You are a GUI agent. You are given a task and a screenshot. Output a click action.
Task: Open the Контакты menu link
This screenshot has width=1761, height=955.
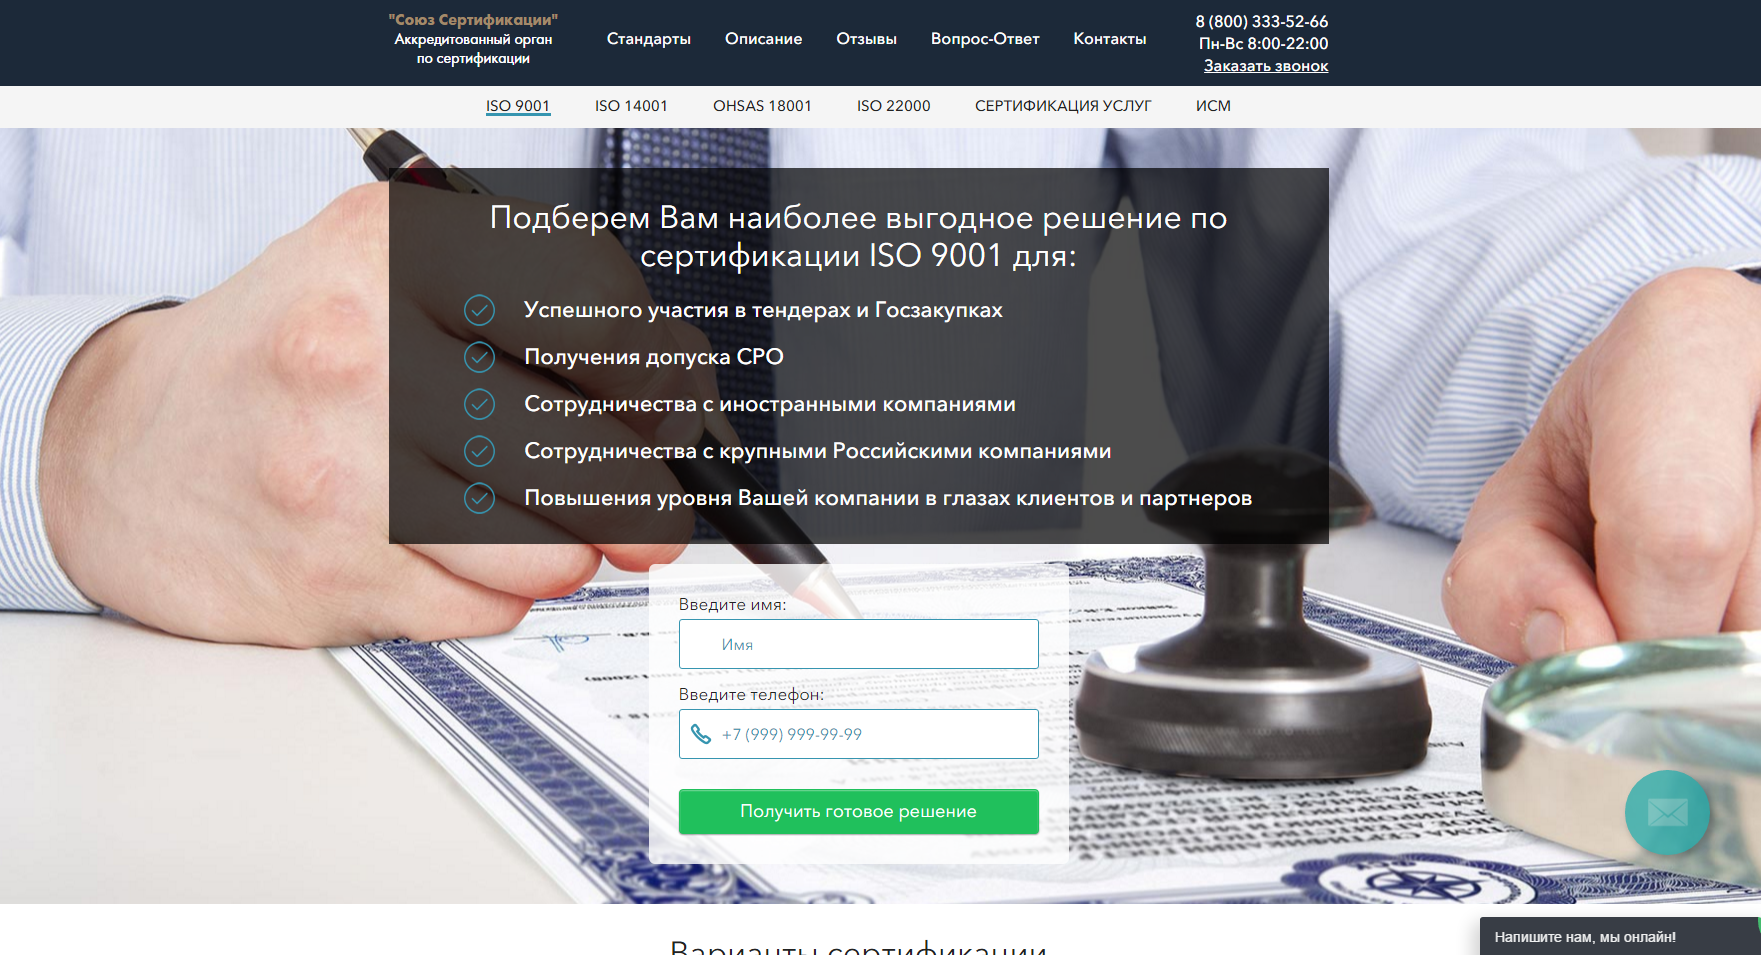pos(1109,39)
